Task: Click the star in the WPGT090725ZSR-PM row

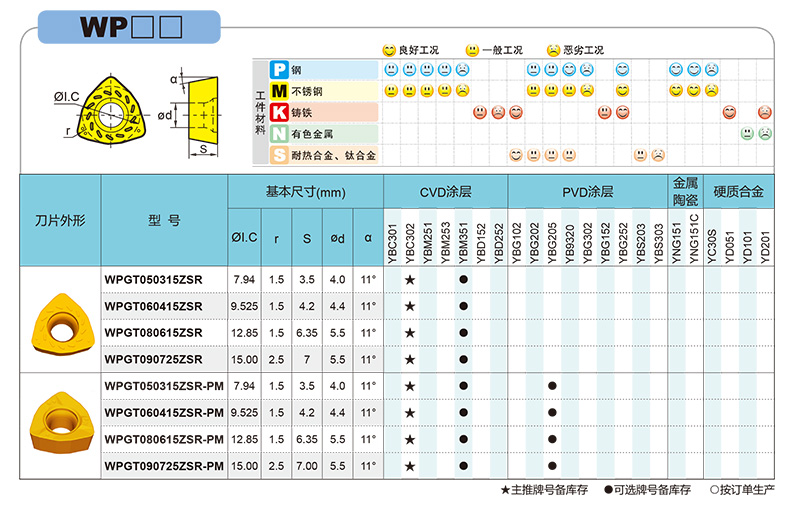Action: [410, 467]
